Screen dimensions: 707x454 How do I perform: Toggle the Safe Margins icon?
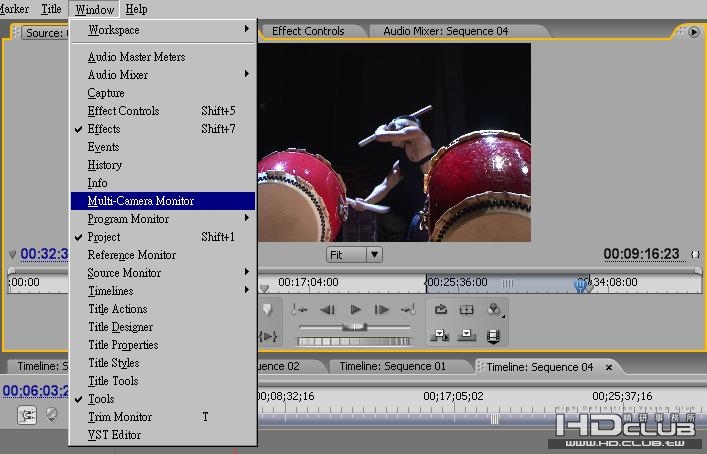466,309
